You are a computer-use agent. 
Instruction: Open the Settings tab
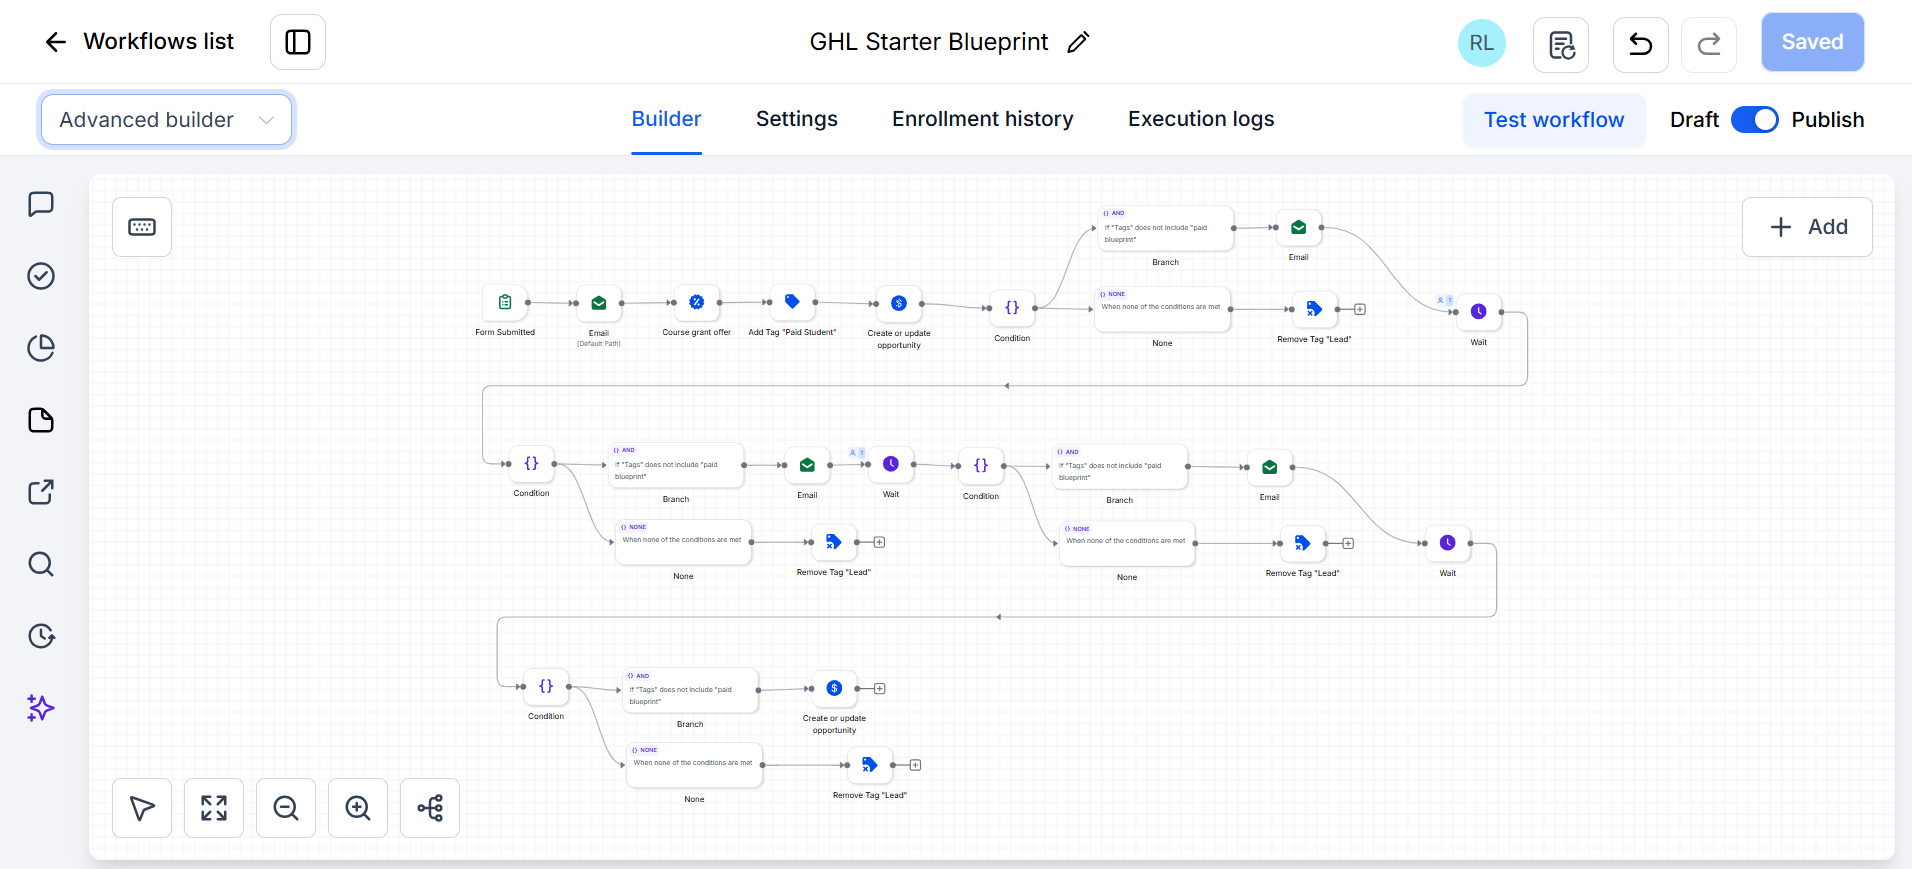pyautogui.click(x=797, y=119)
